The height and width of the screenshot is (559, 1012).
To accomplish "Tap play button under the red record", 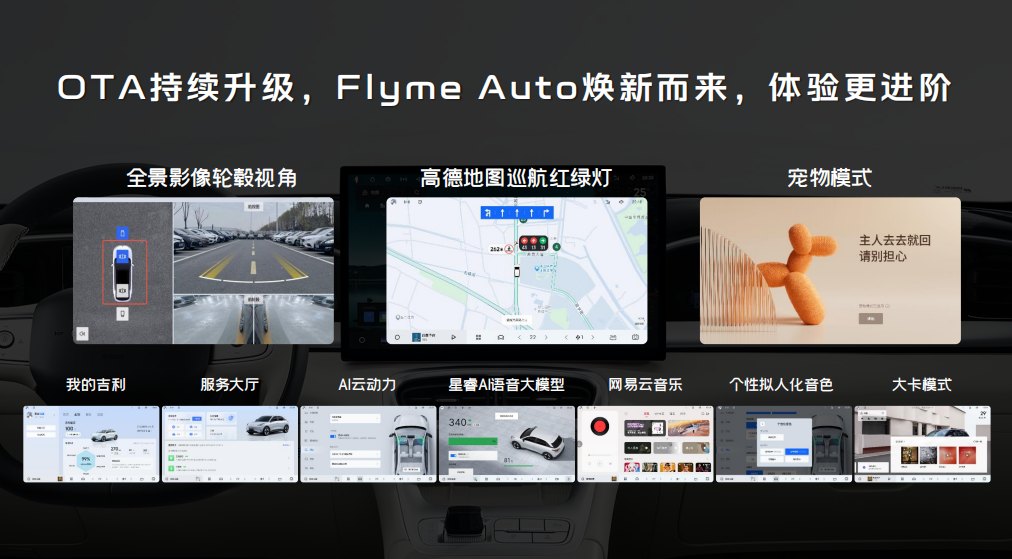I will (x=600, y=463).
